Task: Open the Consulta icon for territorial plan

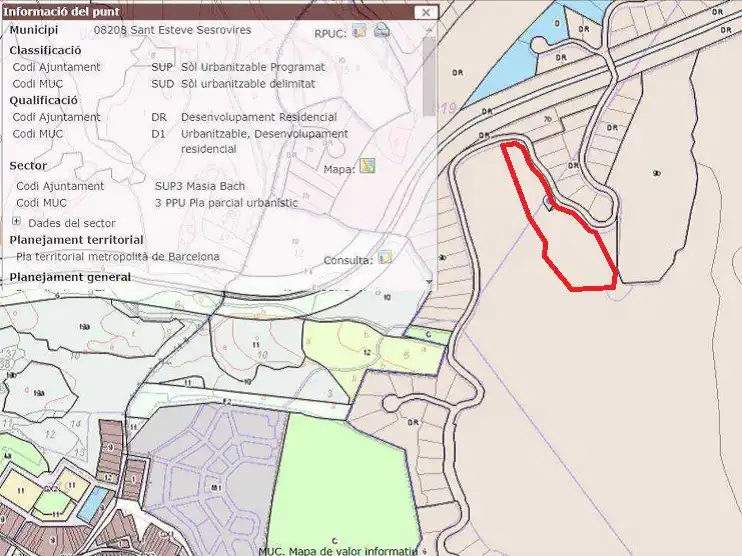Action: coord(385,257)
